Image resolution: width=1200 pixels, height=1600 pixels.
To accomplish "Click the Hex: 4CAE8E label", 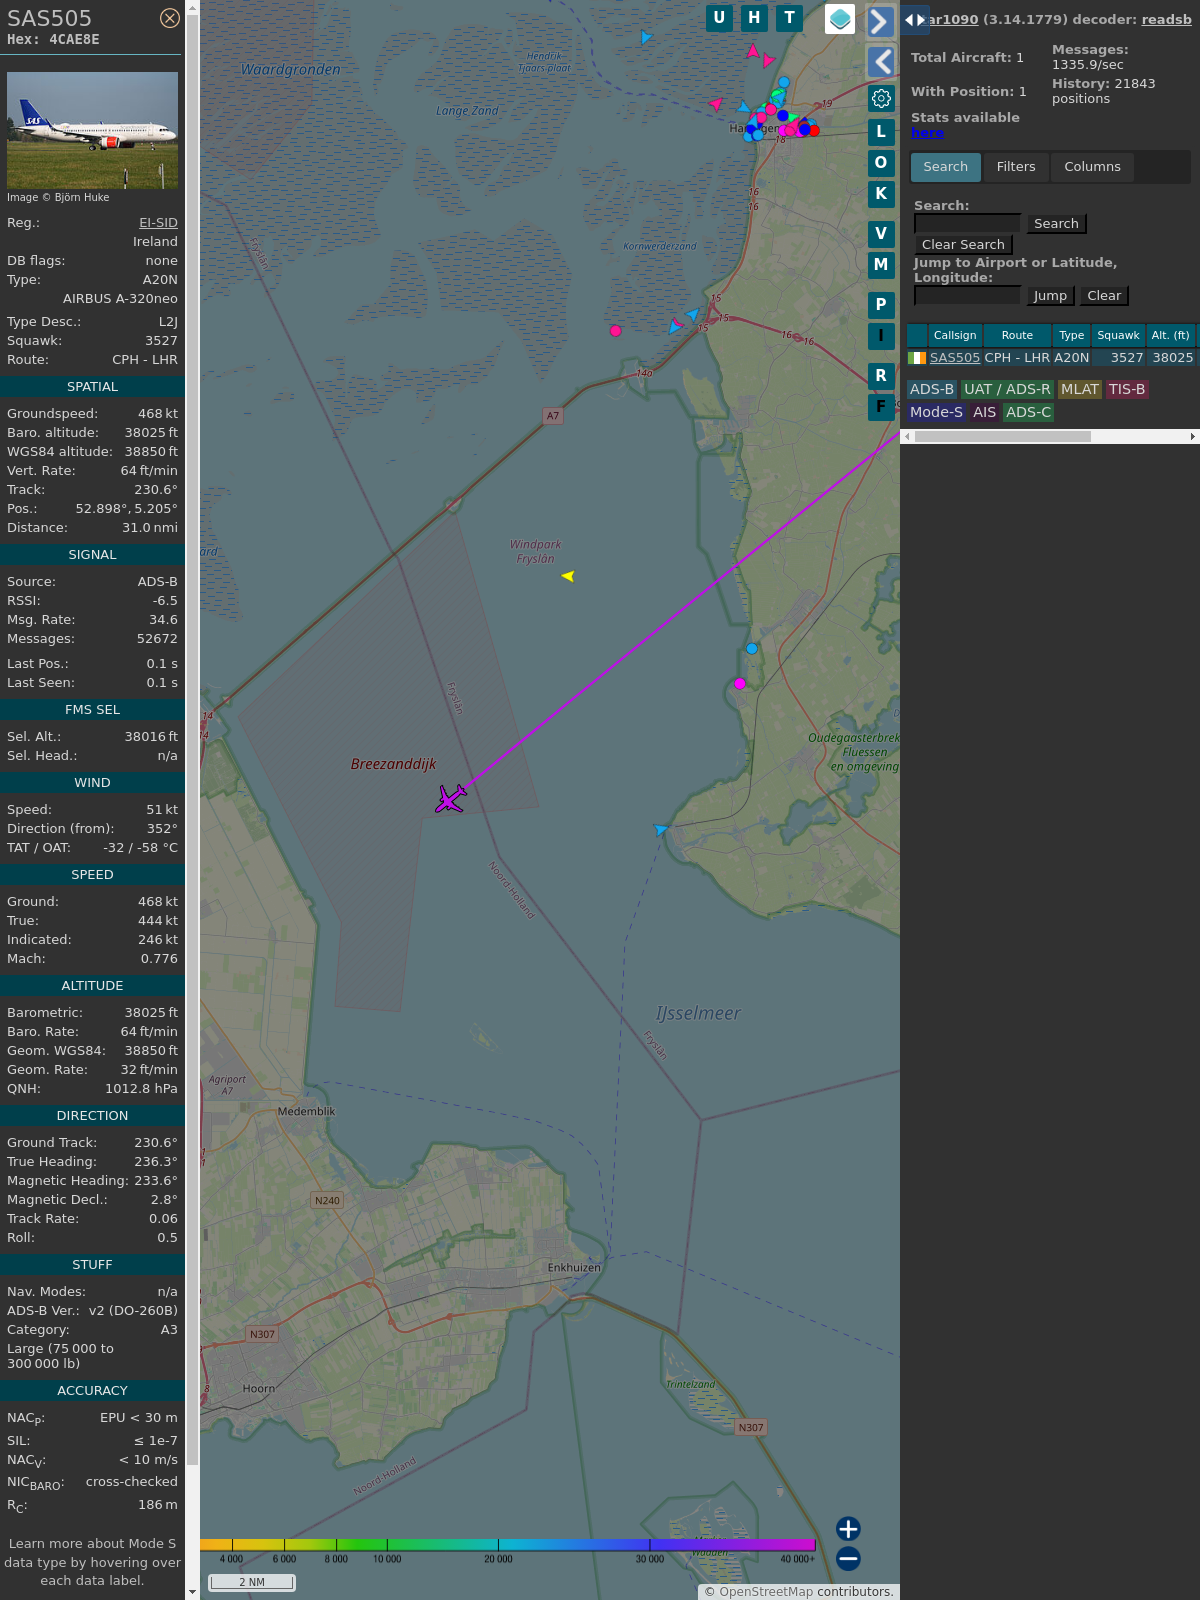I will (x=53, y=40).
